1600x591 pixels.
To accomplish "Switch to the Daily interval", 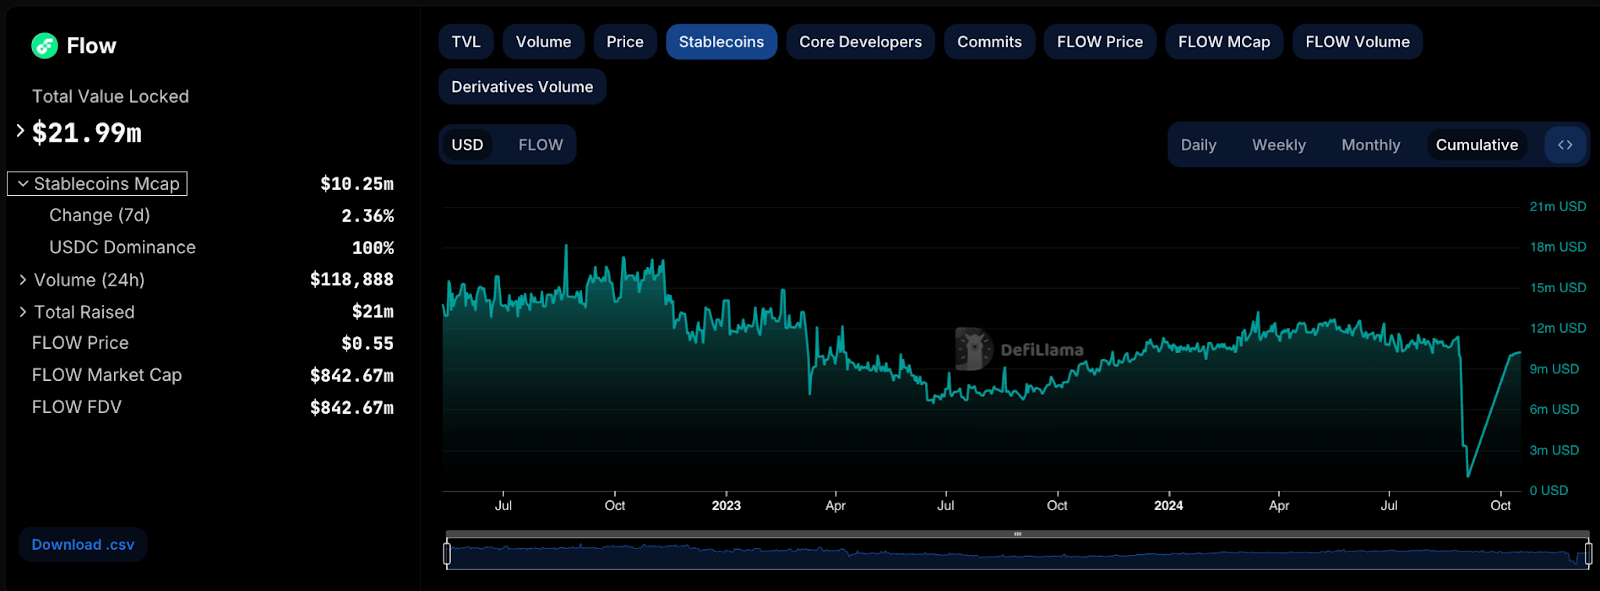I will tap(1198, 145).
